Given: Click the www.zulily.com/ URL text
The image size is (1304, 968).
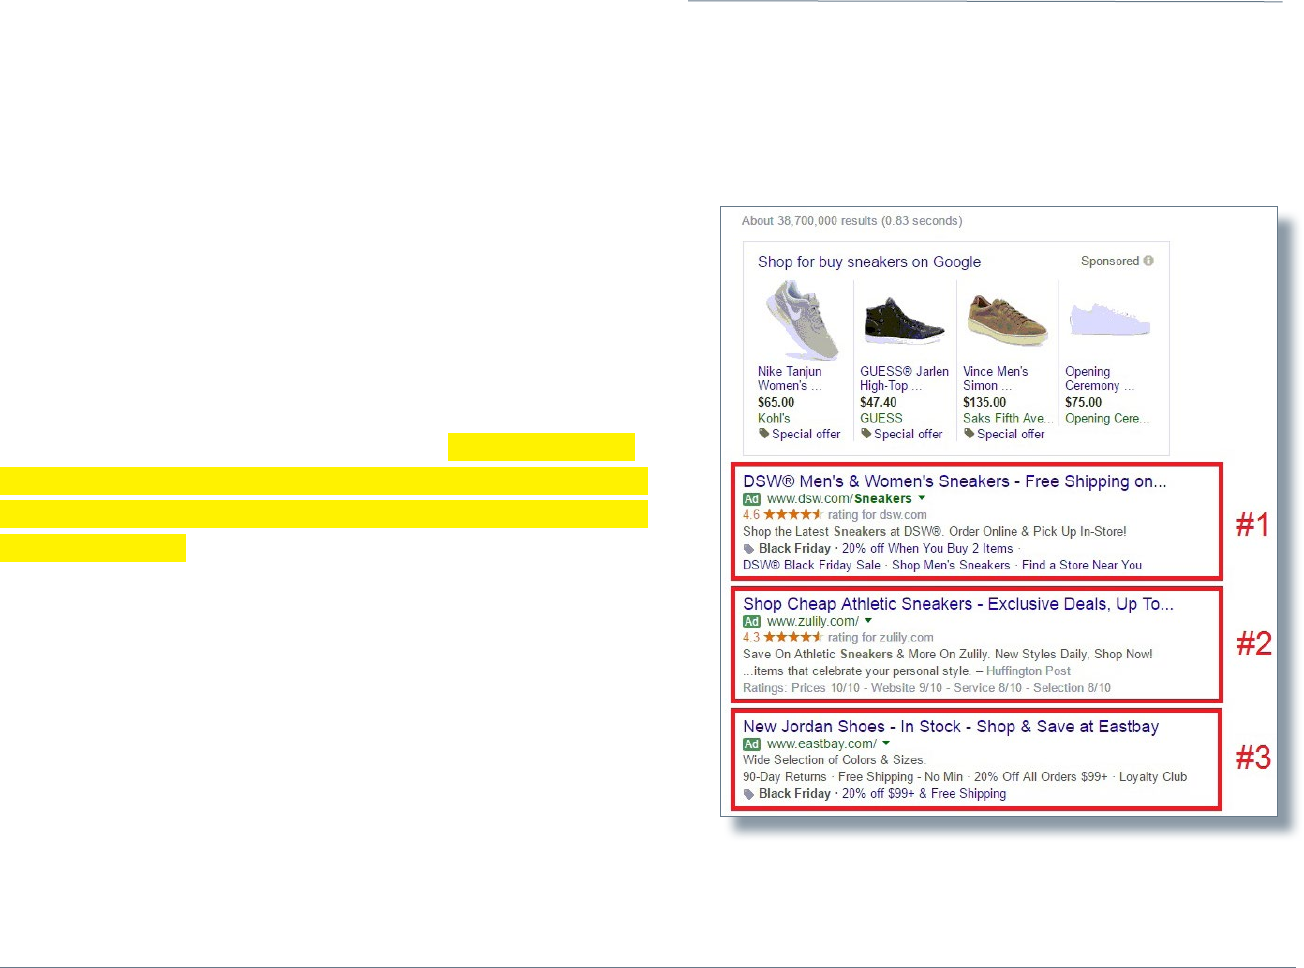Looking at the screenshot, I should point(813,621).
